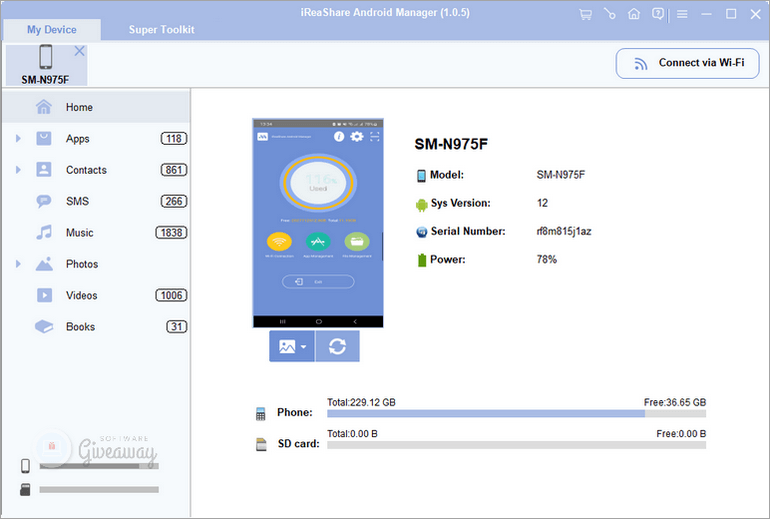Screen dimensions: 770x519
Task: Click the key-shaped register icon
Action: tap(609, 14)
